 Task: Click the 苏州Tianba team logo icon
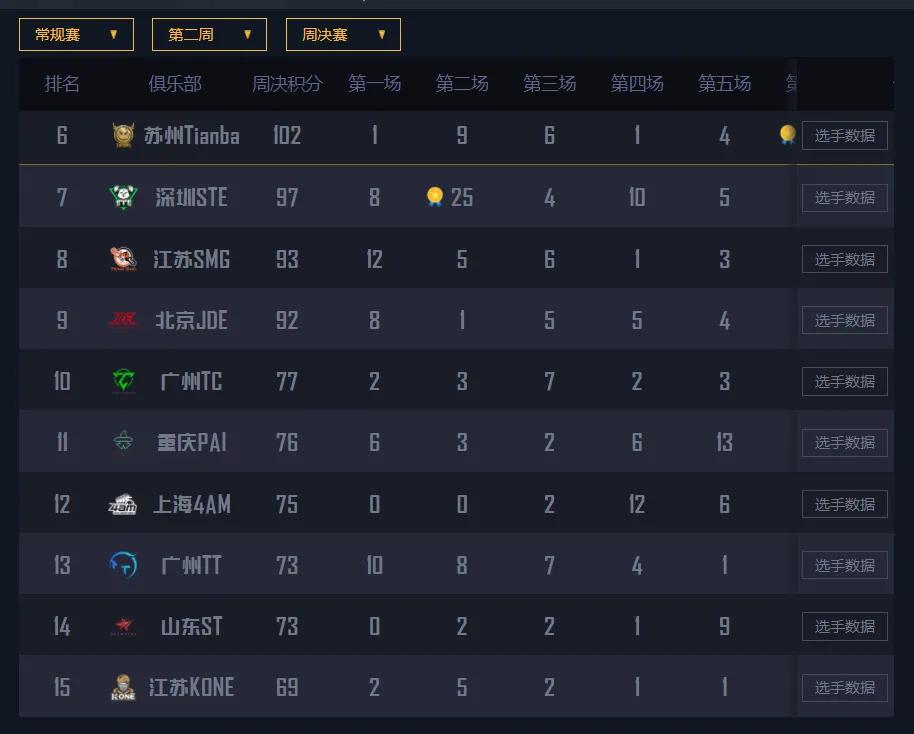click(123, 136)
